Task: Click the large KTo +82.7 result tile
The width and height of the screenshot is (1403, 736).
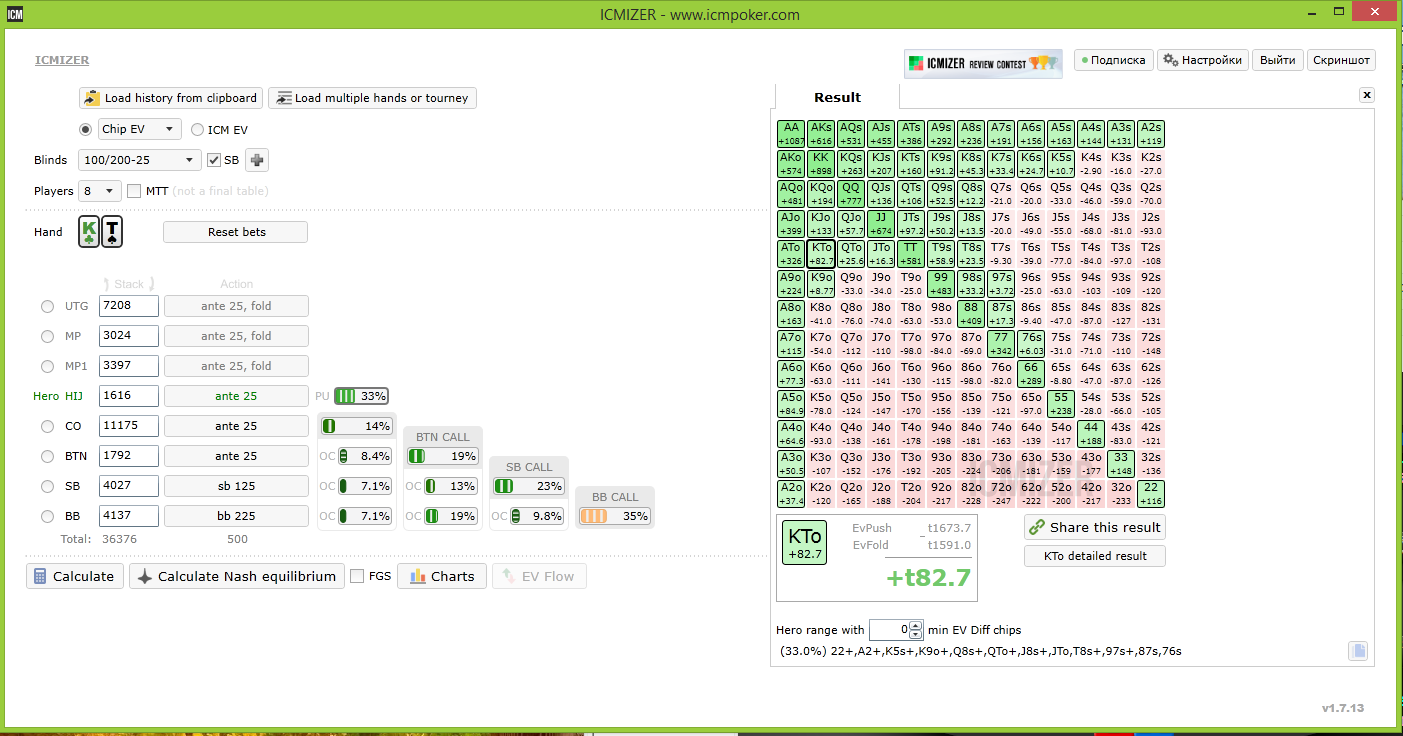Action: coord(805,544)
